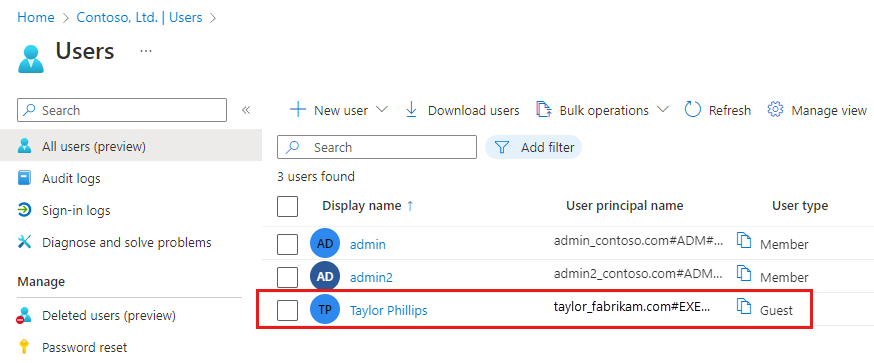The width and height of the screenshot is (874, 363).
Task: Click the plus icon for New user
Action: point(298,110)
